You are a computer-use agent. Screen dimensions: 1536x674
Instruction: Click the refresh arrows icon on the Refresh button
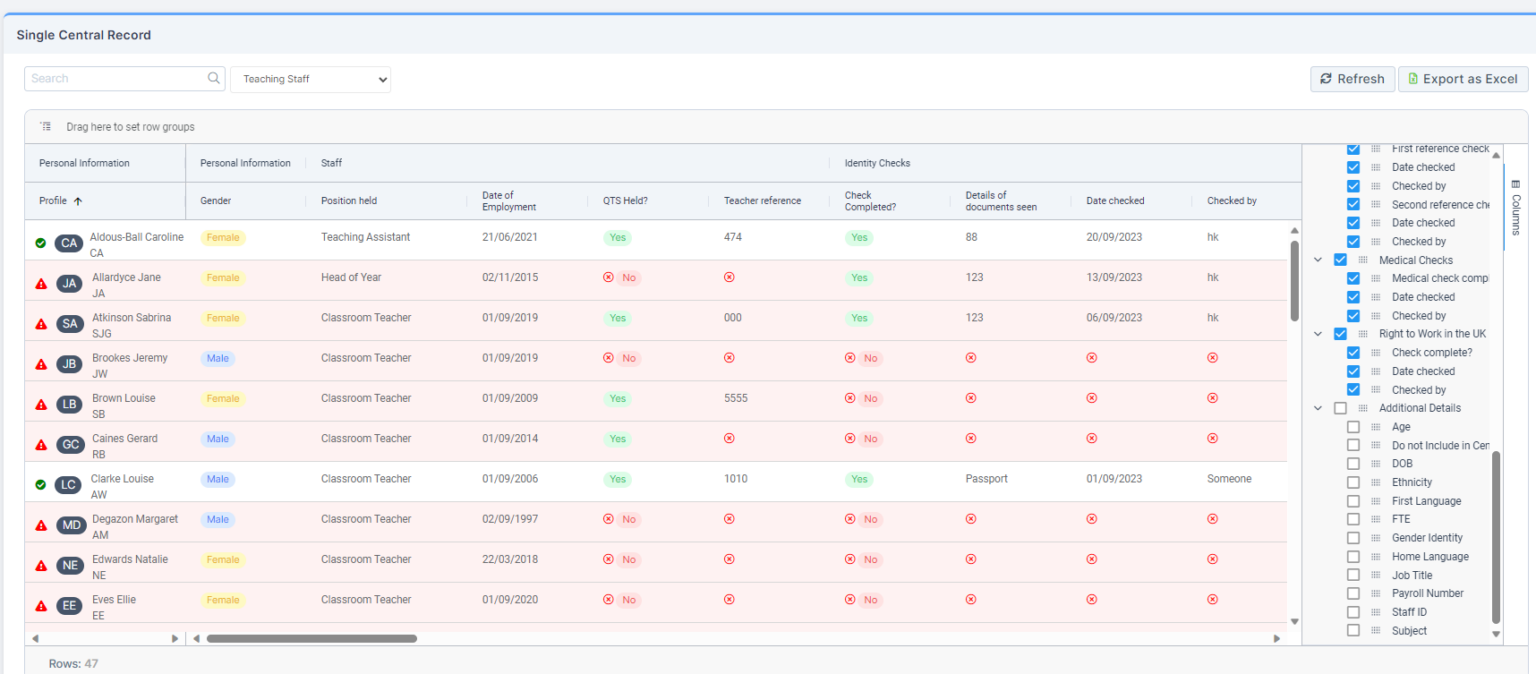(x=1326, y=79)
